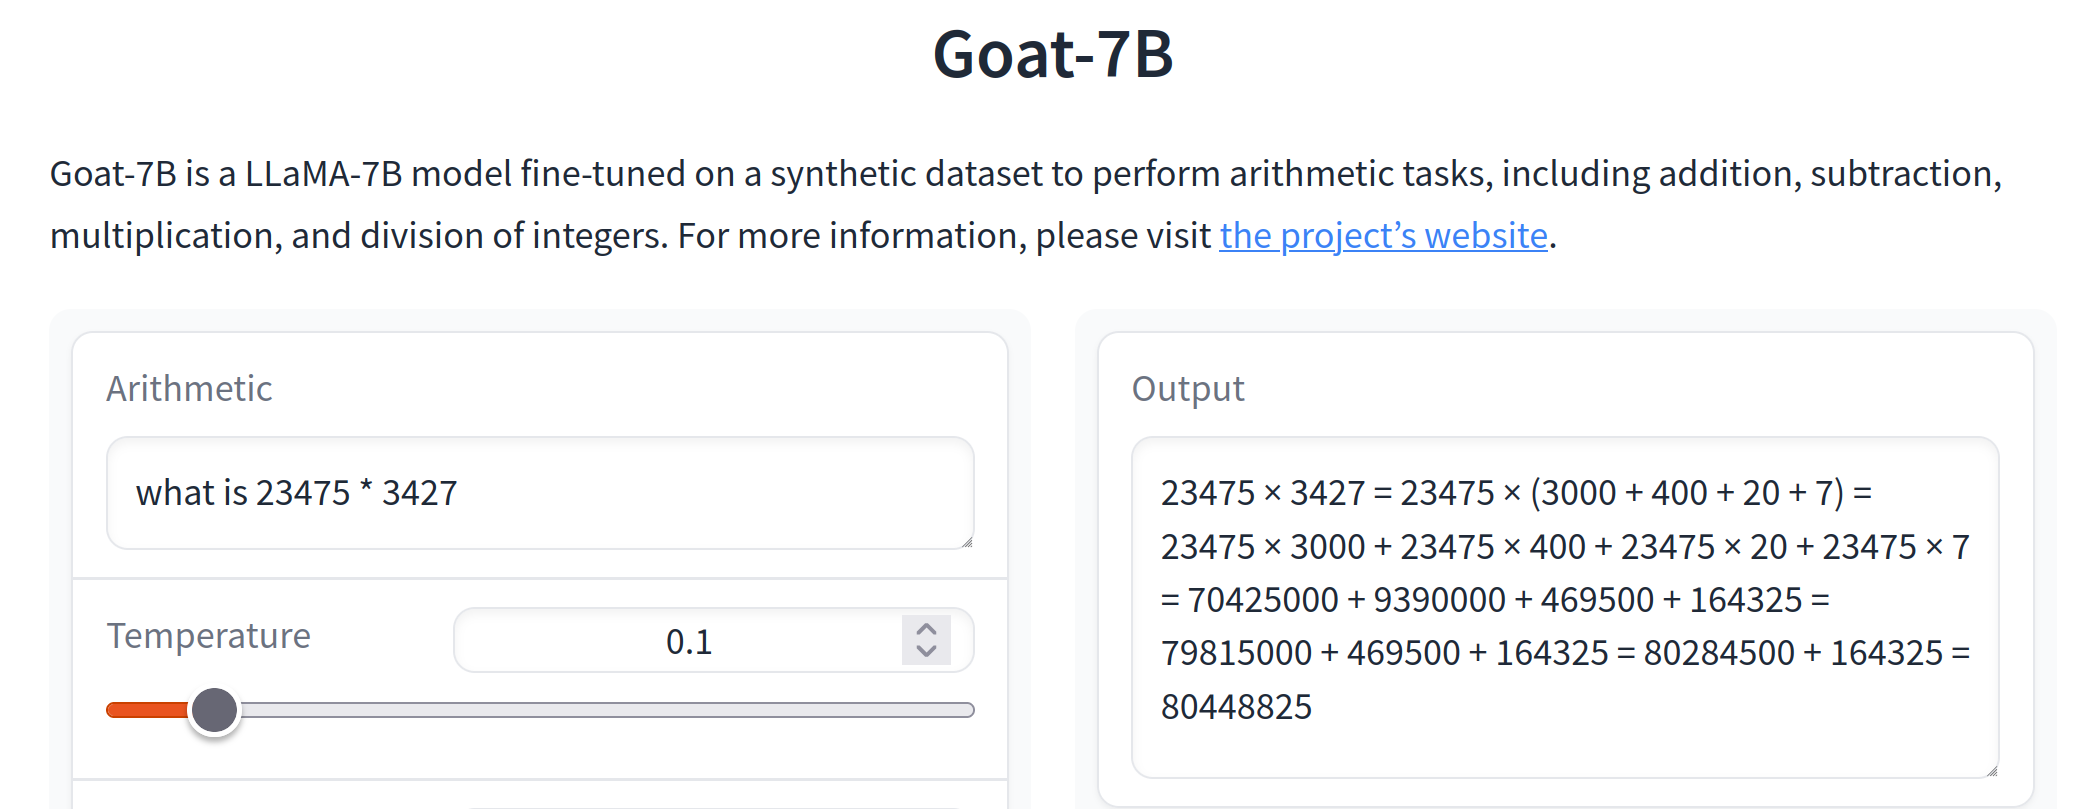Click the typed text 'what is 23475 * 3427'

coord(296,493)
